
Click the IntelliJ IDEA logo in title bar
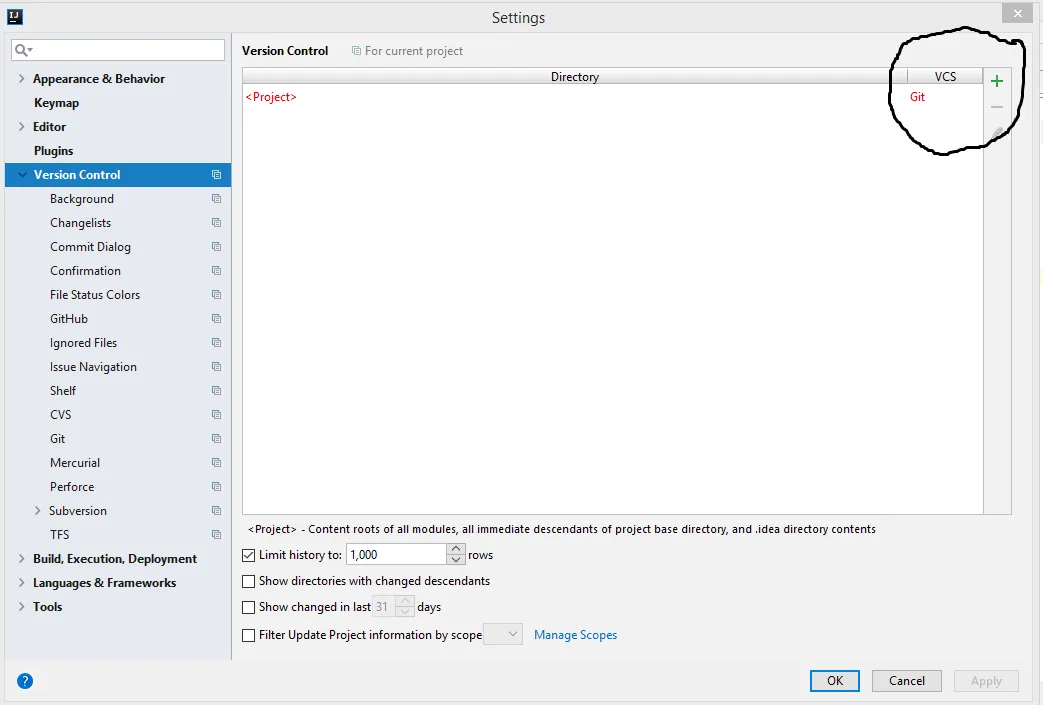pyautogui.click(x=15, y=17)
